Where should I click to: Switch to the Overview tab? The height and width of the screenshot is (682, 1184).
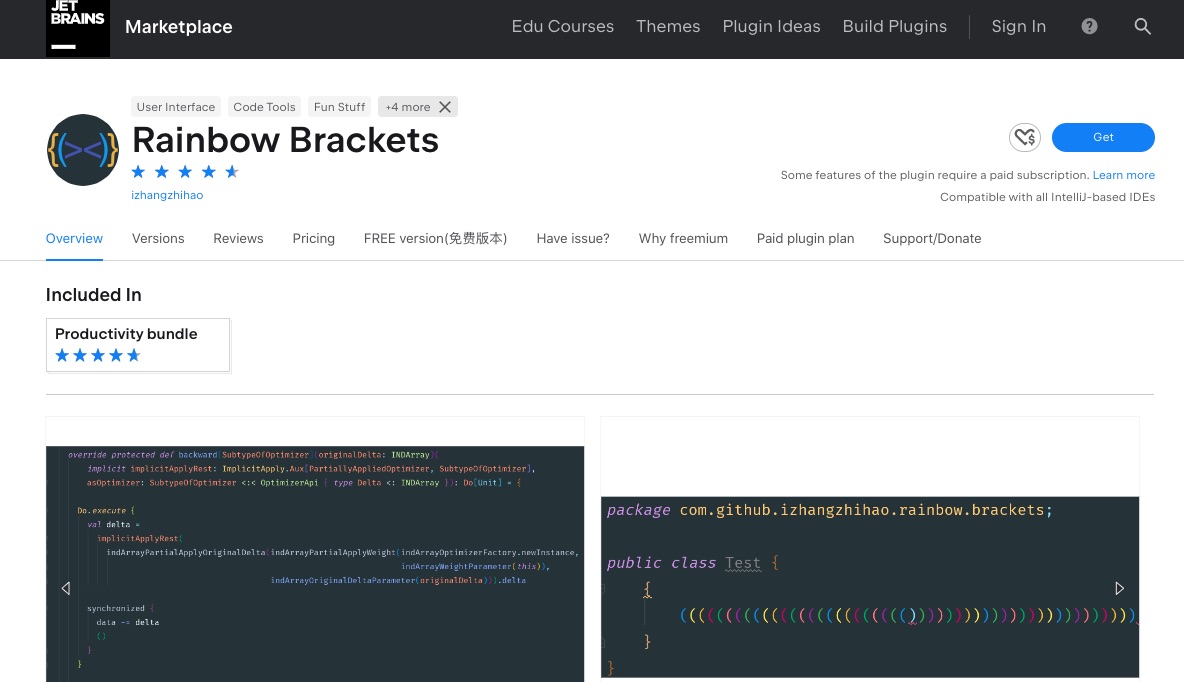pyautogui.click(x=74, y=239)
